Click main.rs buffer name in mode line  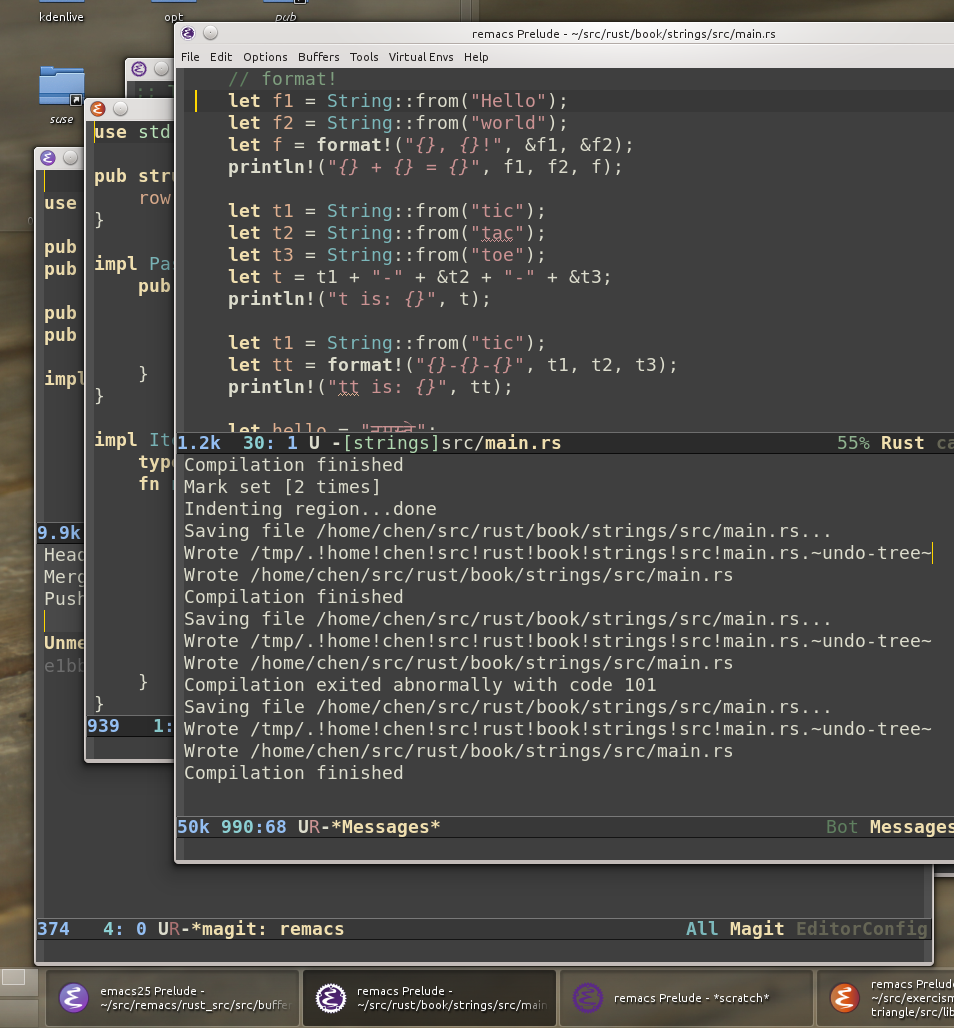point(523,443)
